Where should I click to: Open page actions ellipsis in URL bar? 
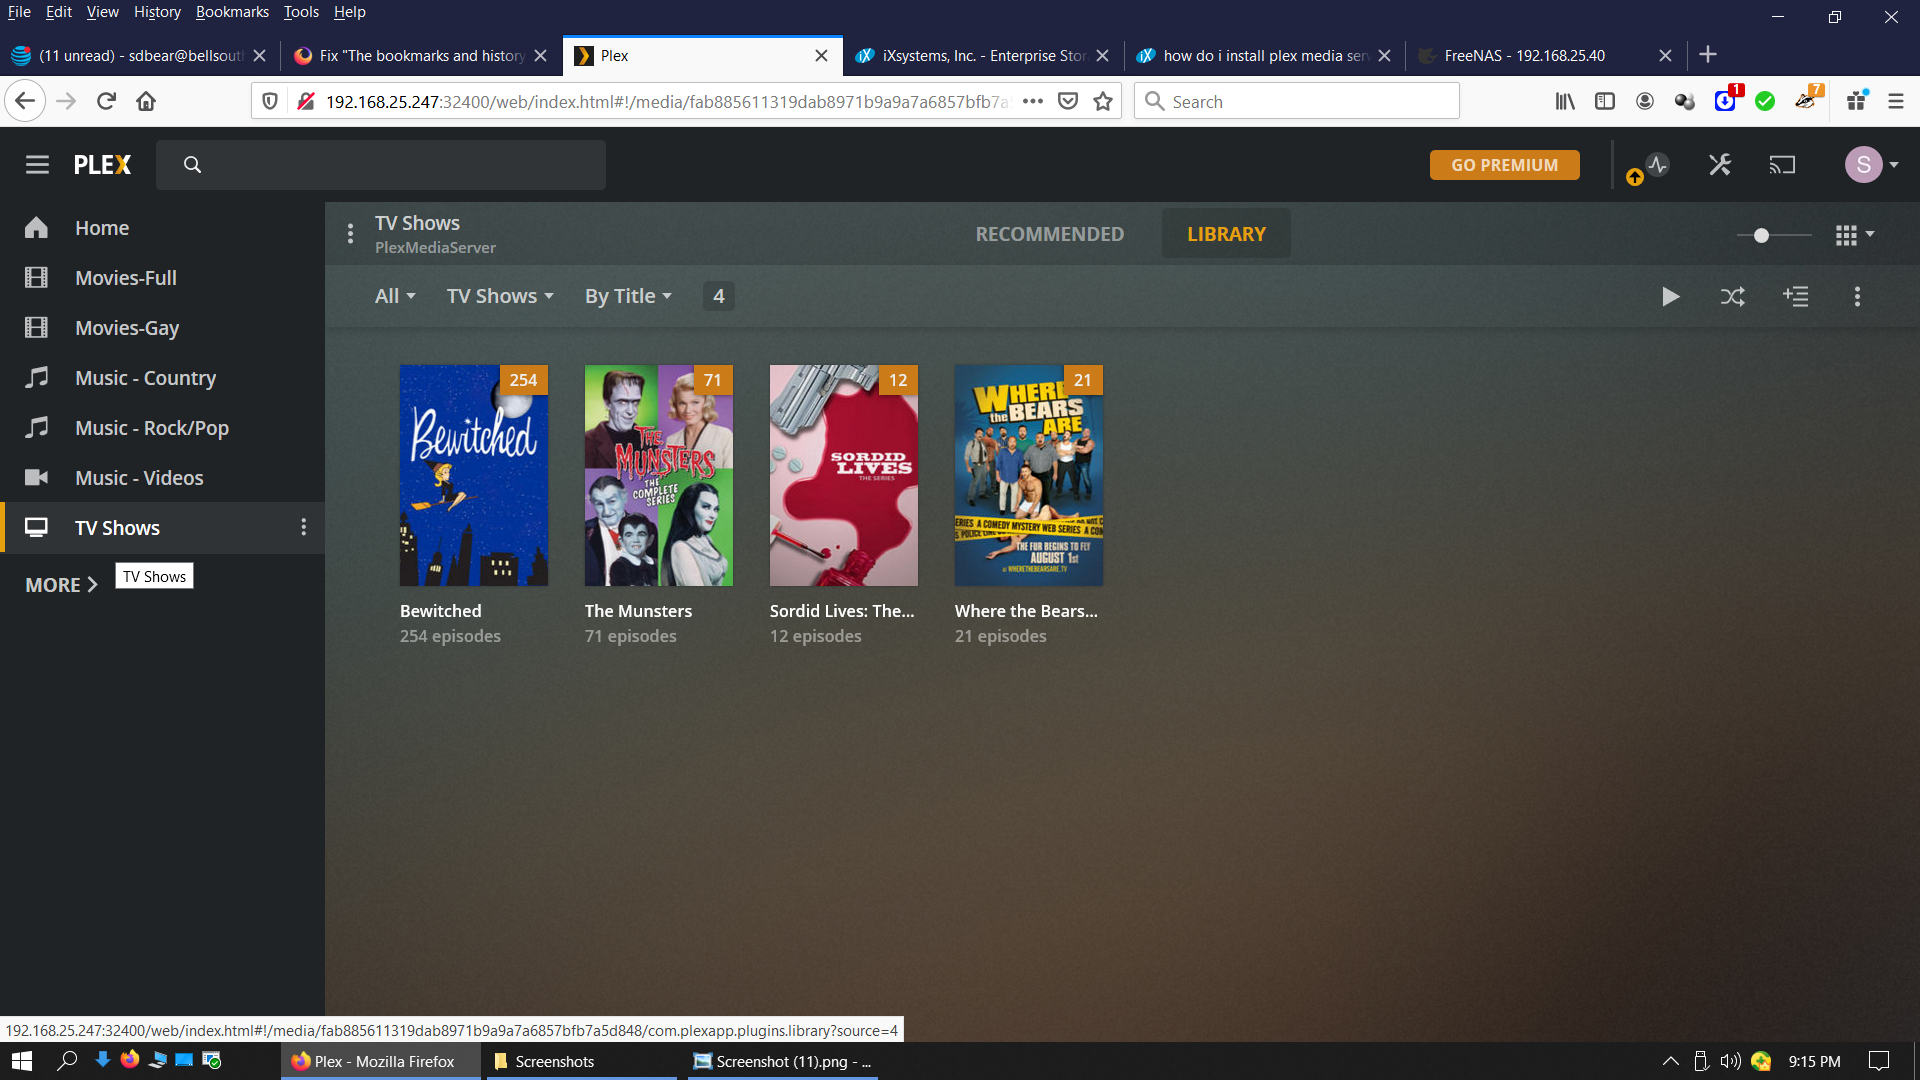pos(1033,101)
